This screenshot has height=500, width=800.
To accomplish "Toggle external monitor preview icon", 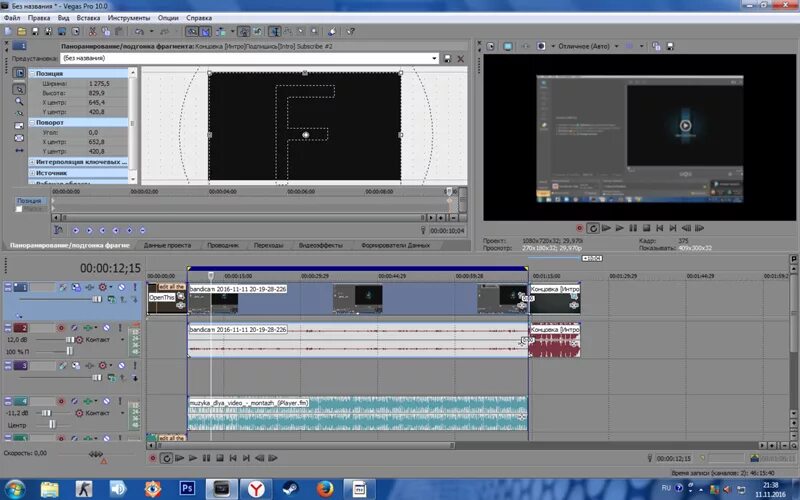I will pos(508,46).
